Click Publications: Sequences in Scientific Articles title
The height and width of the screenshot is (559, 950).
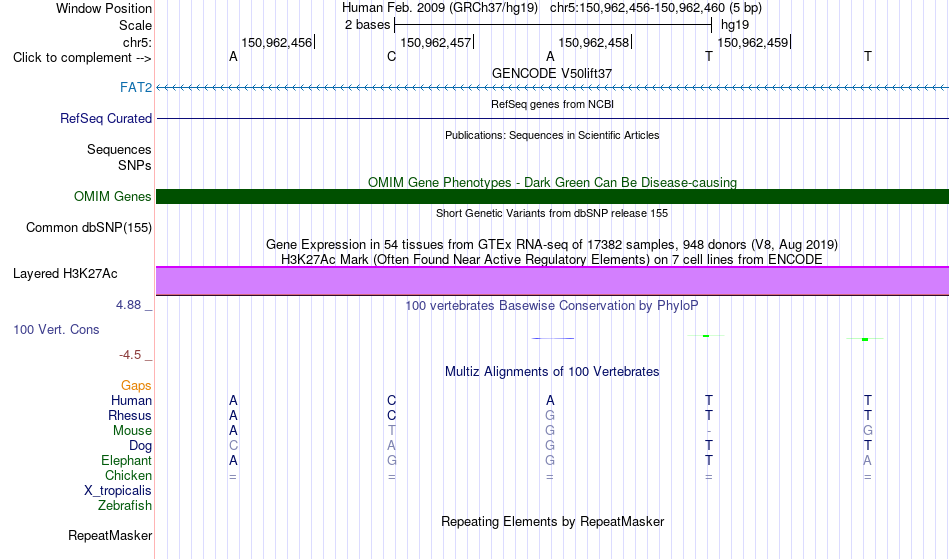coord(552,135)
